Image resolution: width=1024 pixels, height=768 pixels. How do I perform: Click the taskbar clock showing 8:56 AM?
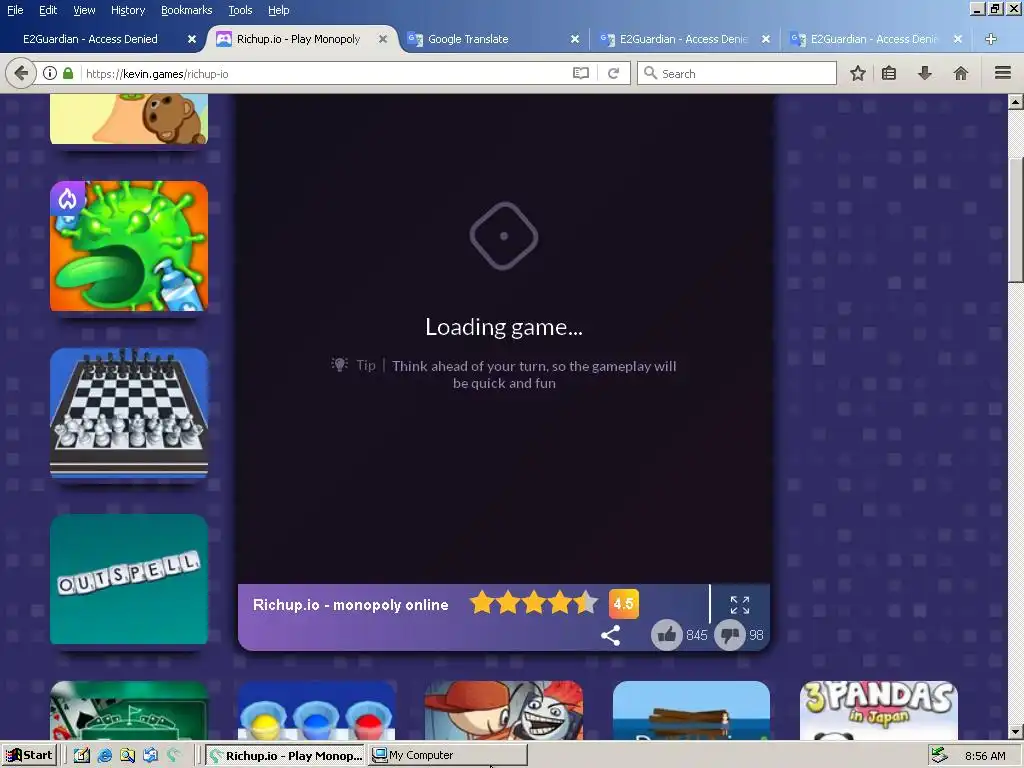[985, 756]
